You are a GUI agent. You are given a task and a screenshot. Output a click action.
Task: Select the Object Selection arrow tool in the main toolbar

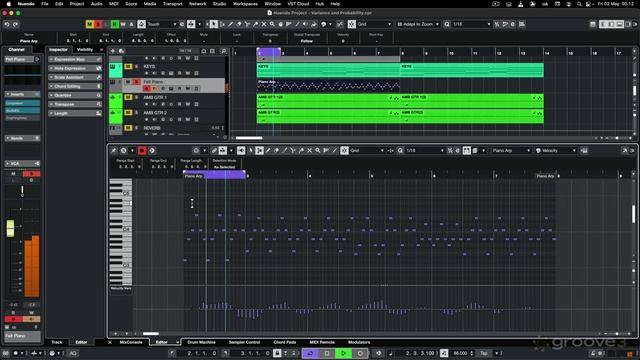point(213,24)
